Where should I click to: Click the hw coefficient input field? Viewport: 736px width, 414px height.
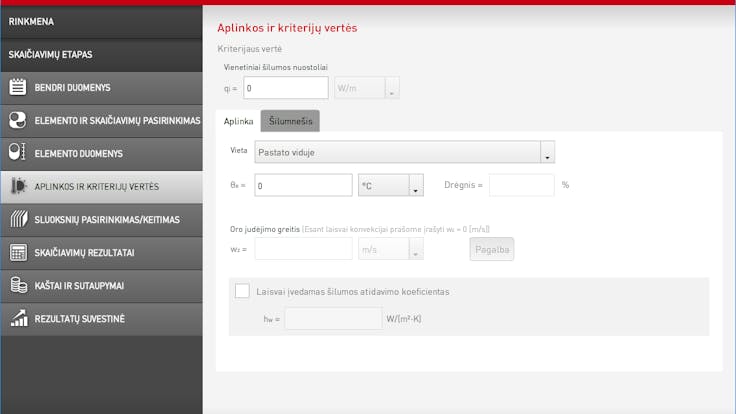point(332,319)
